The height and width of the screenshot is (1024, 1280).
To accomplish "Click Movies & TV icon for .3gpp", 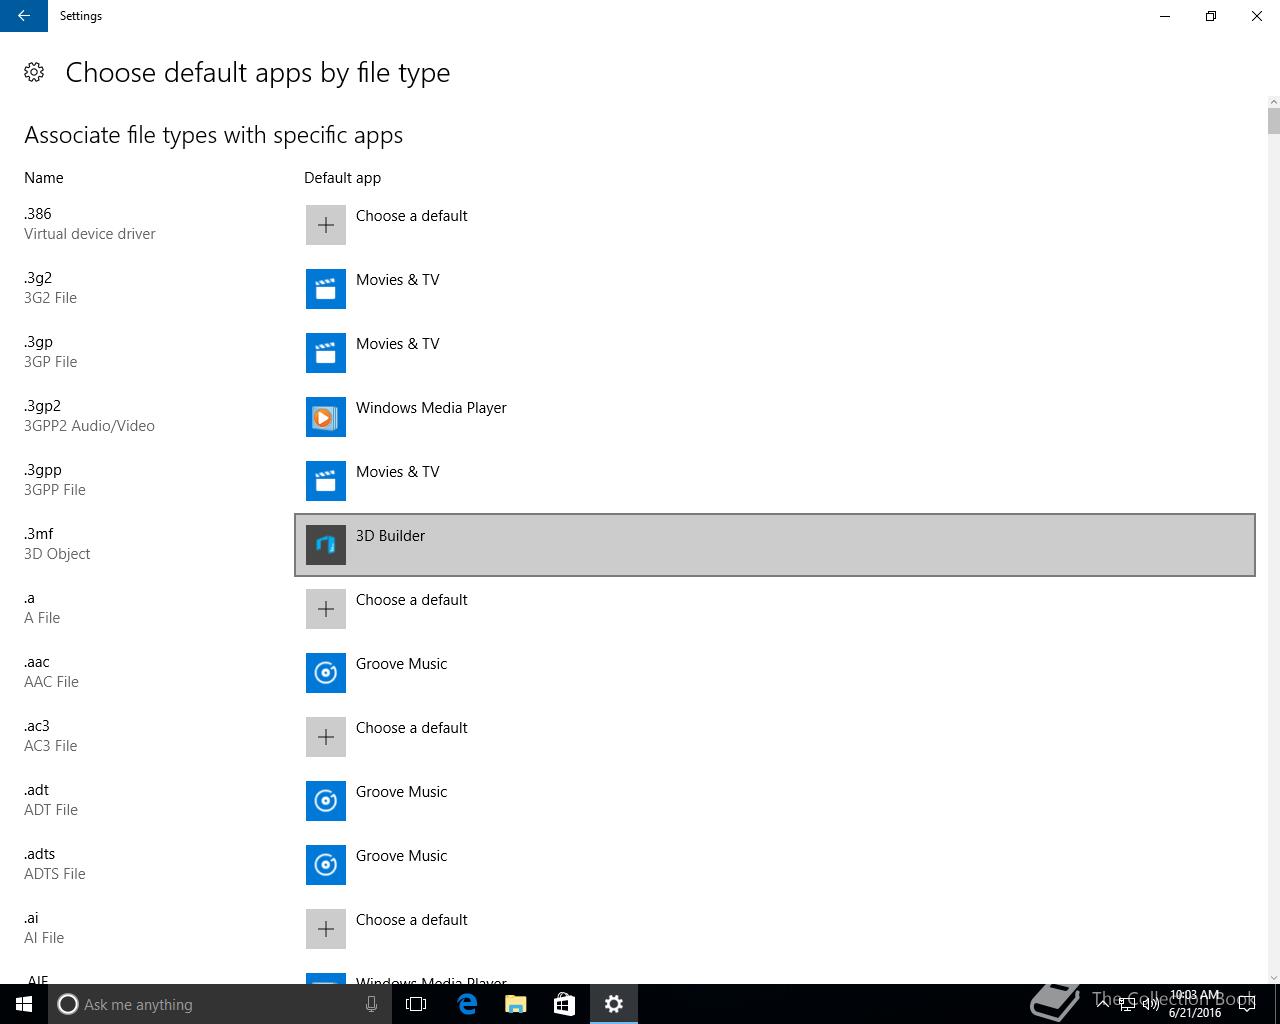I will click(326, 481).
